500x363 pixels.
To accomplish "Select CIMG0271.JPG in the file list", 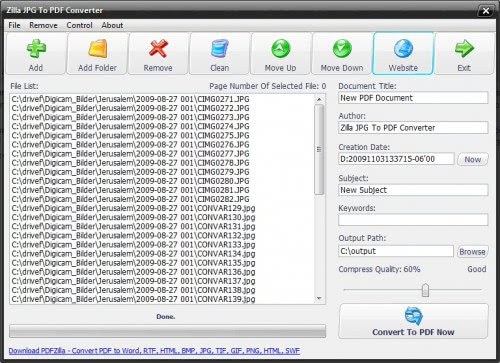I will pyautogui.click(x=130, y=99).
